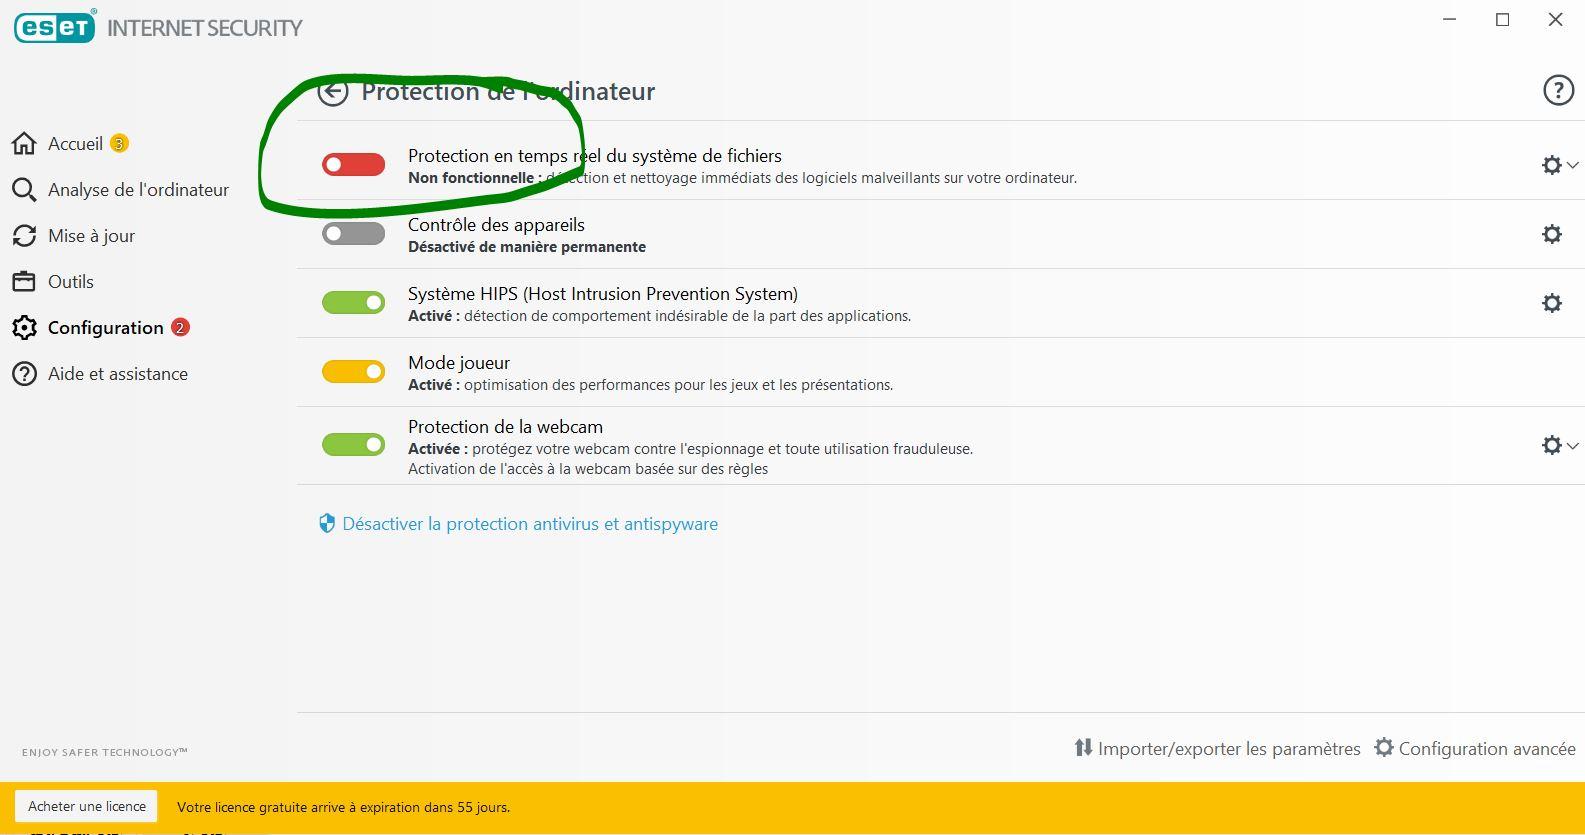Go to Mise à jour section
The height and width of the screenshot is (835, 1585).
91,236
